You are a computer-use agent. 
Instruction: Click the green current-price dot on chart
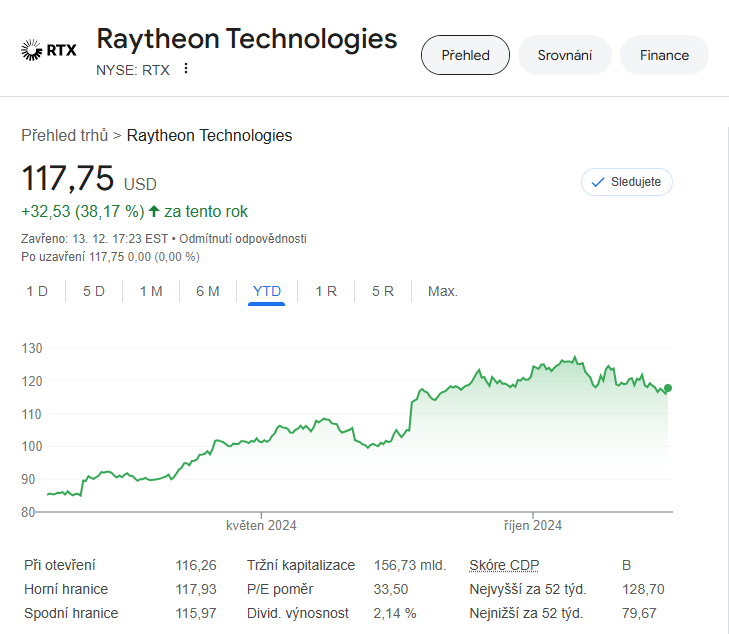pos(668,388)
